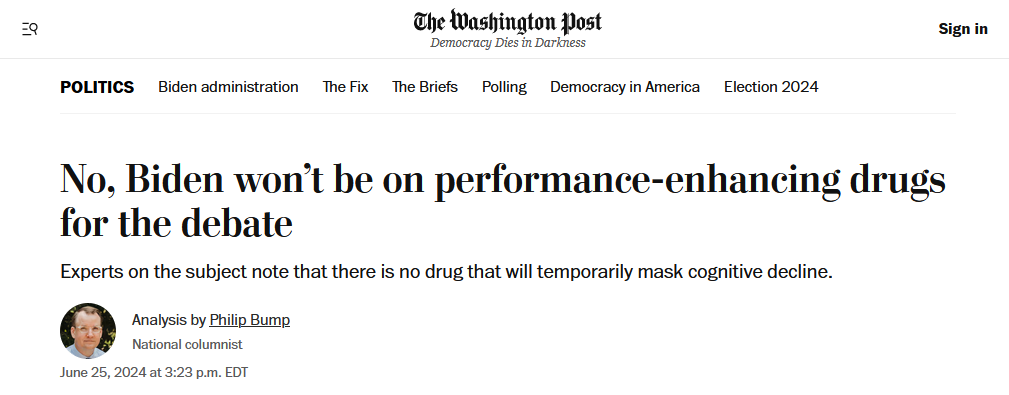
Task: Click the subheadline about cognitive decline
Action: tap(447, 271)
